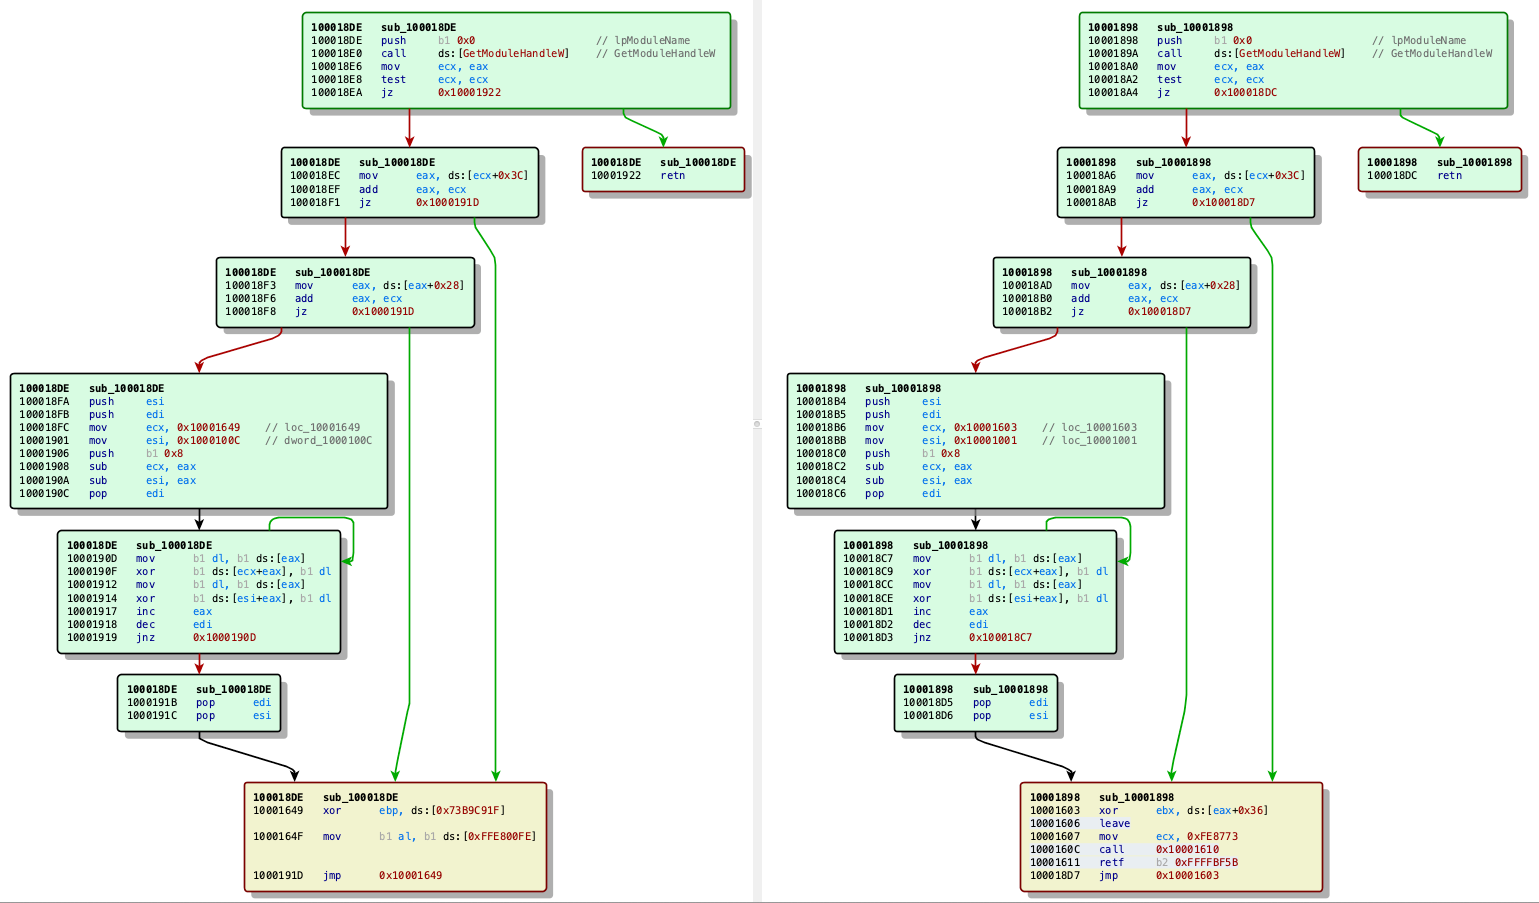Click the inc eax line at 10001917
Image resolution: width=1539 pixels, height=903 pixels.
coord(139,612)
